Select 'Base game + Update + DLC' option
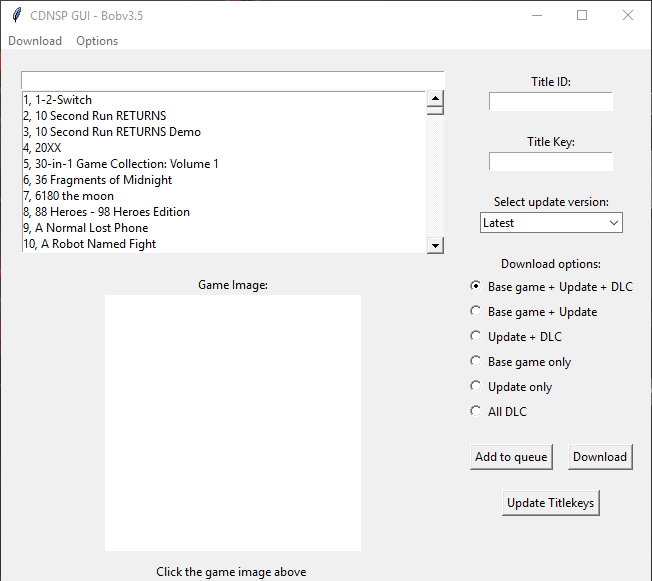 pos(551,287)
